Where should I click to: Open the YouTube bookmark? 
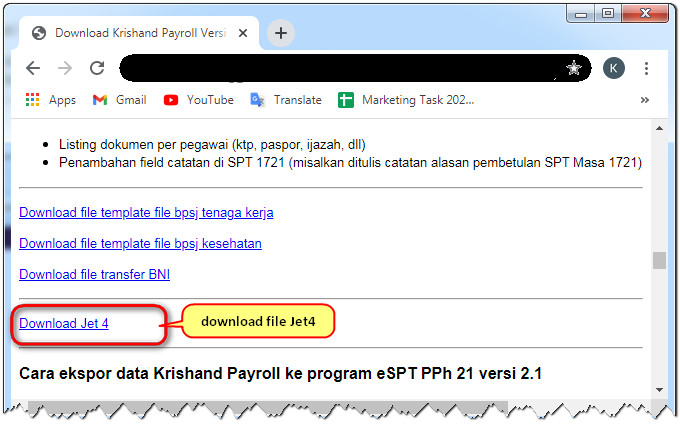[x=199, y=100]
